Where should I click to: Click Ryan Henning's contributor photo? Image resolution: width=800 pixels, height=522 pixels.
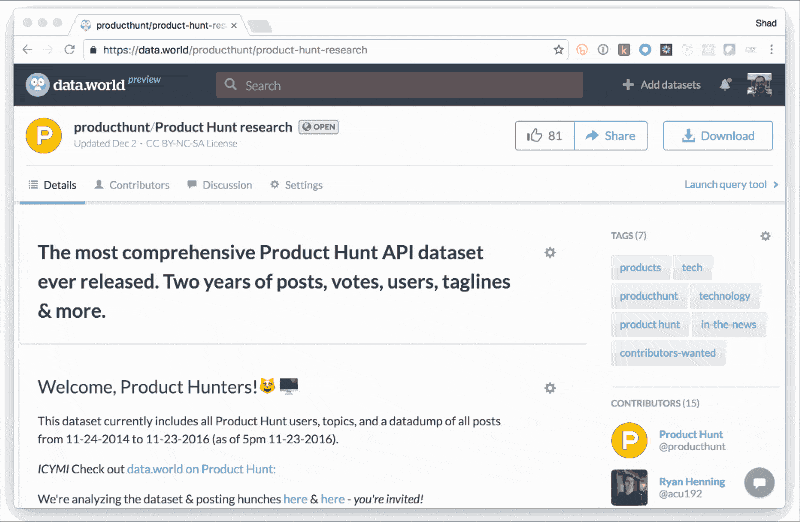pyautogui.click(x=629, y=487)
